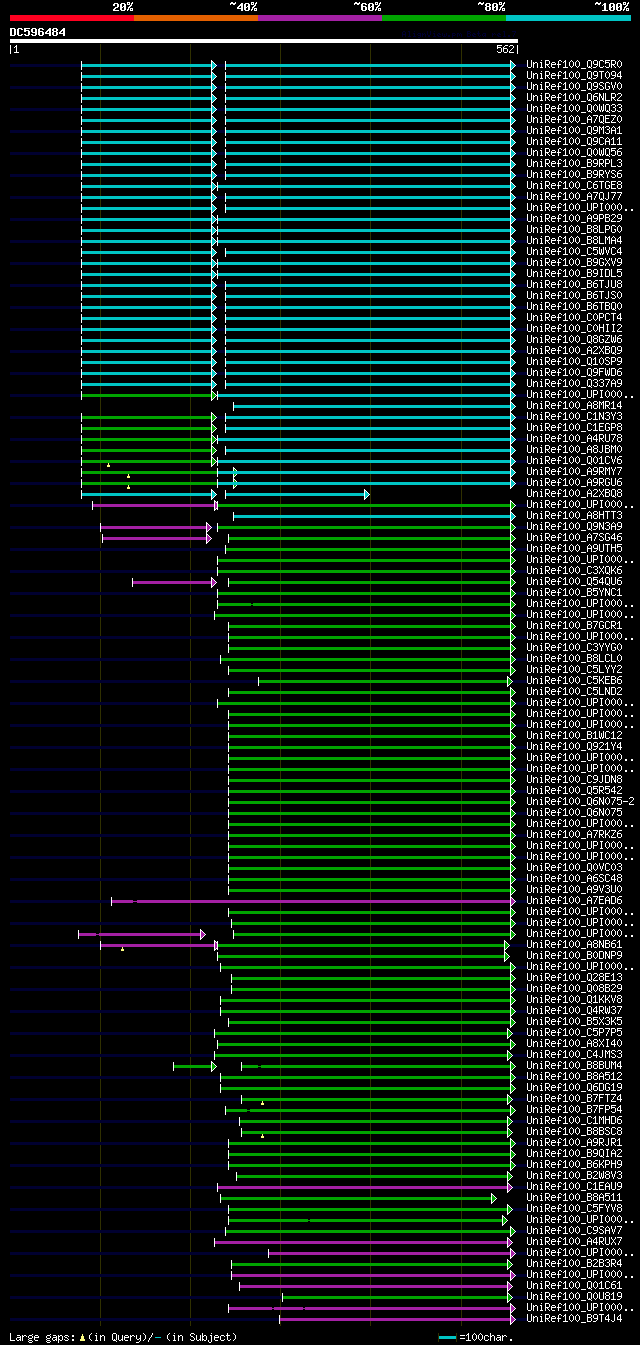This screenshot has height=1345, width=640.
Task: Click hit label UniRef100_Q9M3A1
Action: click(x=574, y=130)
